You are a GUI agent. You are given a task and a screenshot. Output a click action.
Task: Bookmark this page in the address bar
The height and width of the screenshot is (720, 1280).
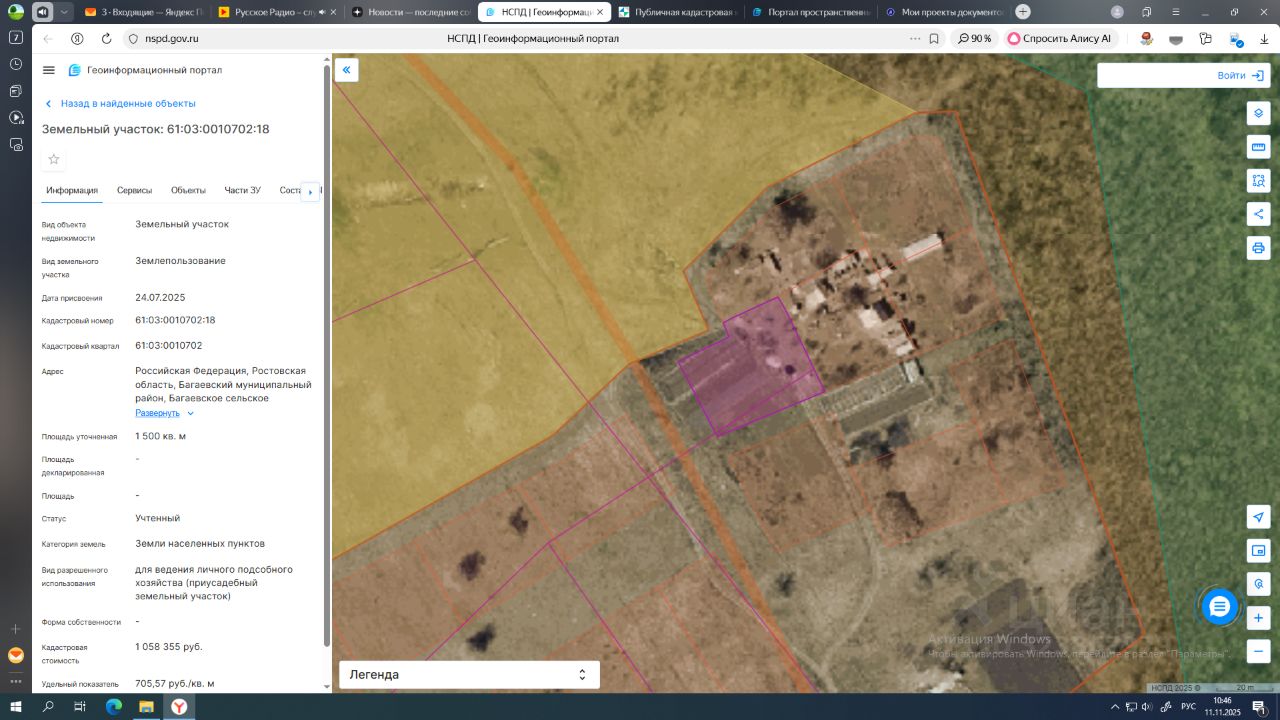[x=934, y=38]
